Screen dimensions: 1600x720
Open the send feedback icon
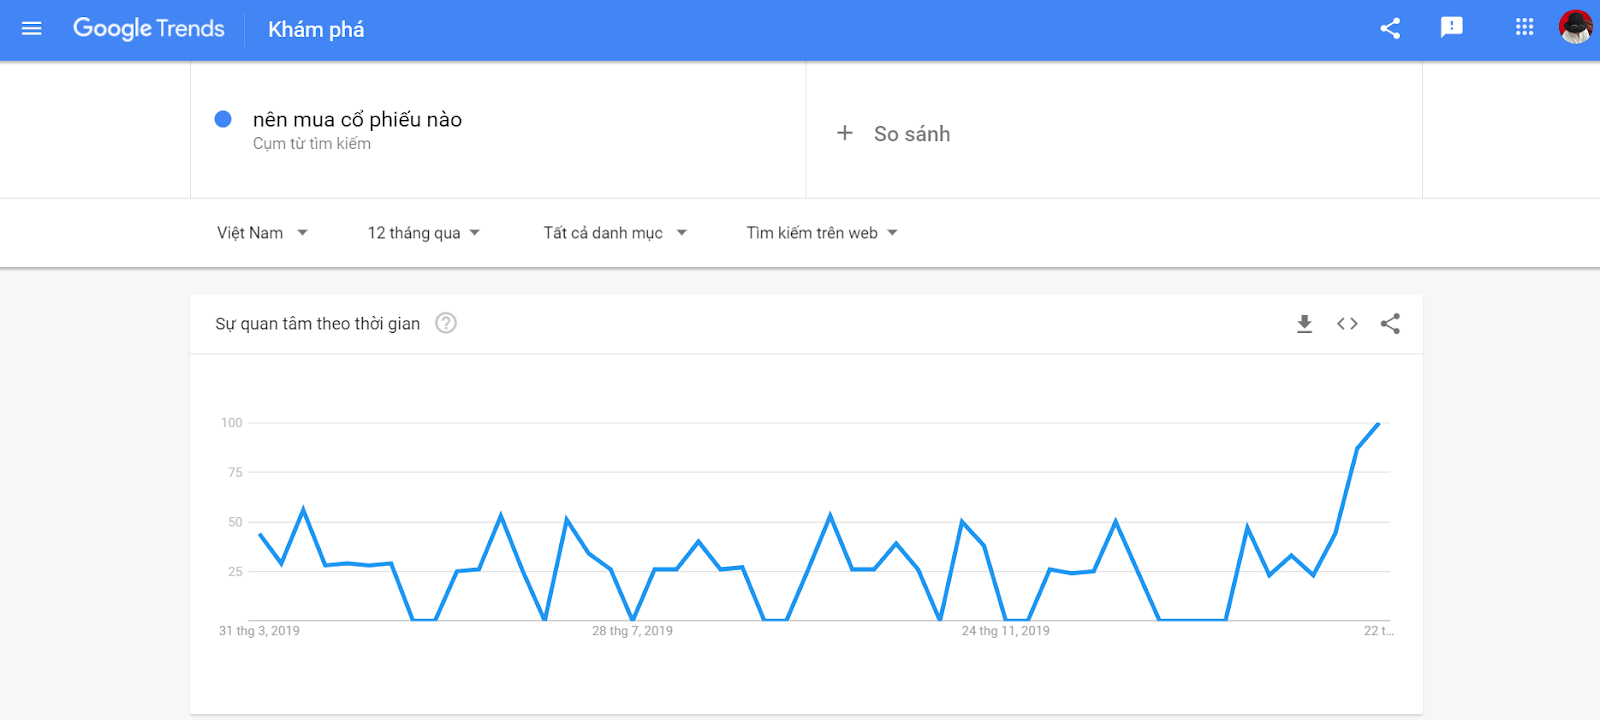click(x=1451, y=28)
